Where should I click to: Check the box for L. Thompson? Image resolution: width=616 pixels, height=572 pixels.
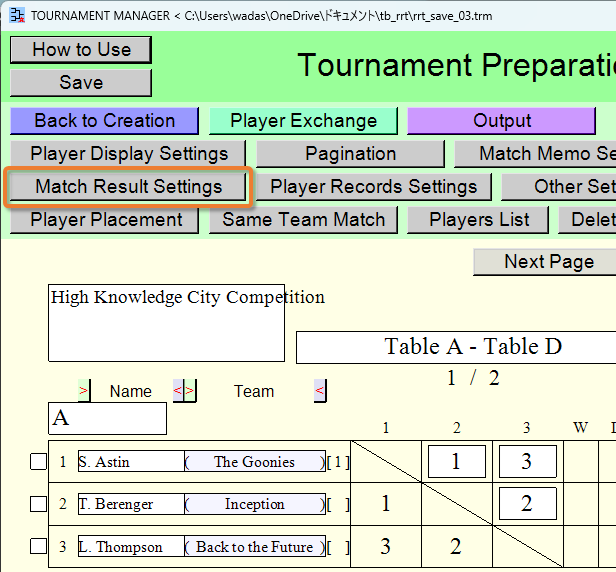coord(38,546)
